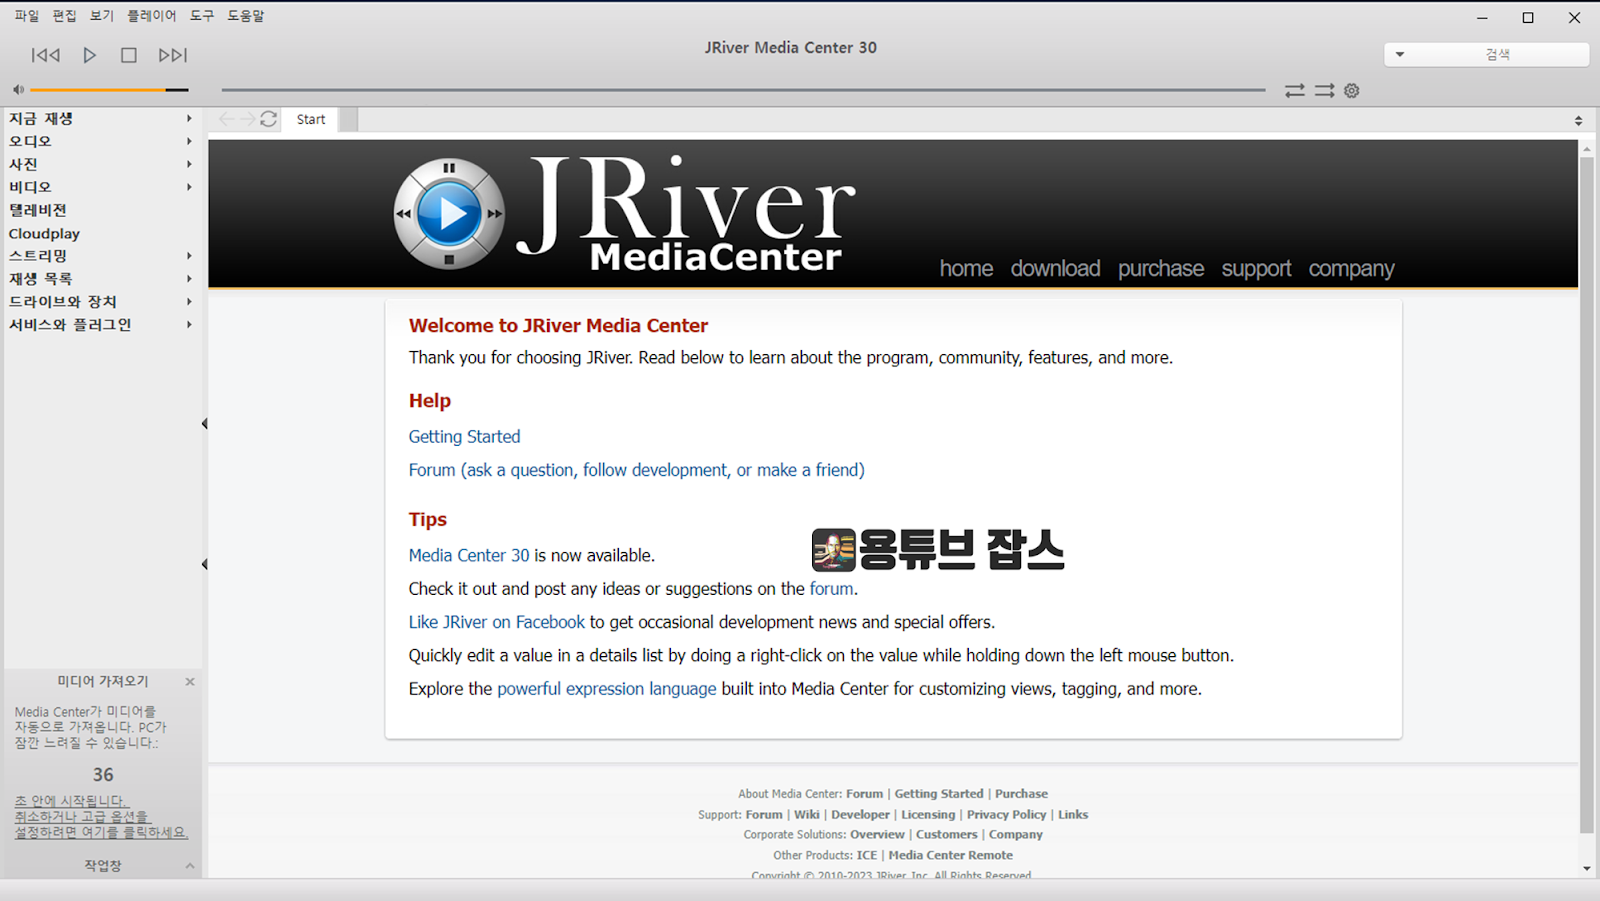
Task: Open the Media Center Remote footer link
Action: pos(950,856)
